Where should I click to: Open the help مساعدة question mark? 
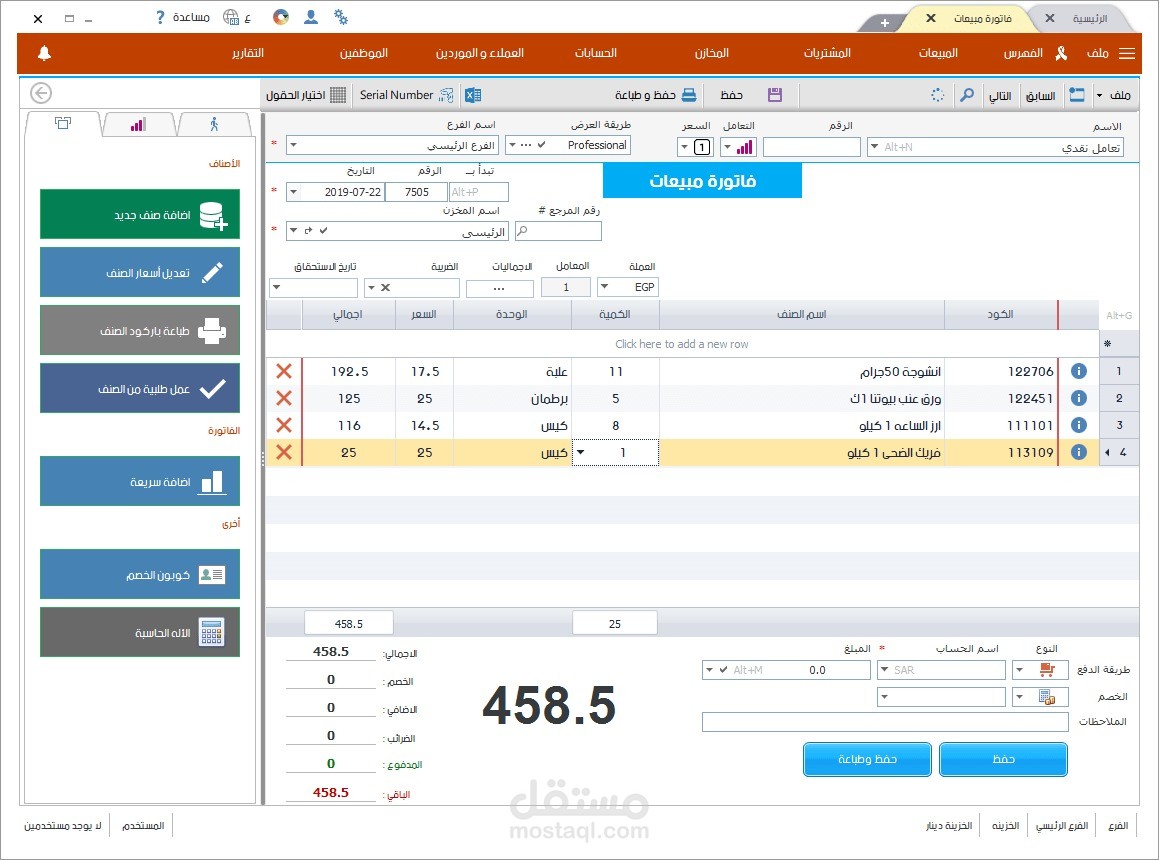click(x=160, y=17)
